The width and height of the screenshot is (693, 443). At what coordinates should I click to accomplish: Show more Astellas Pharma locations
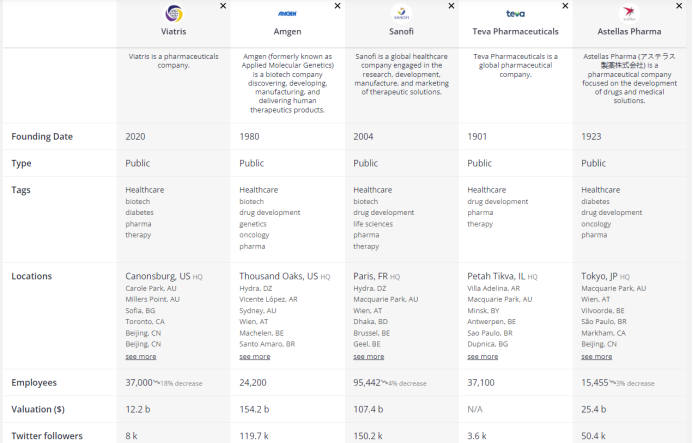pyautogui.click(x=596, y=356)
